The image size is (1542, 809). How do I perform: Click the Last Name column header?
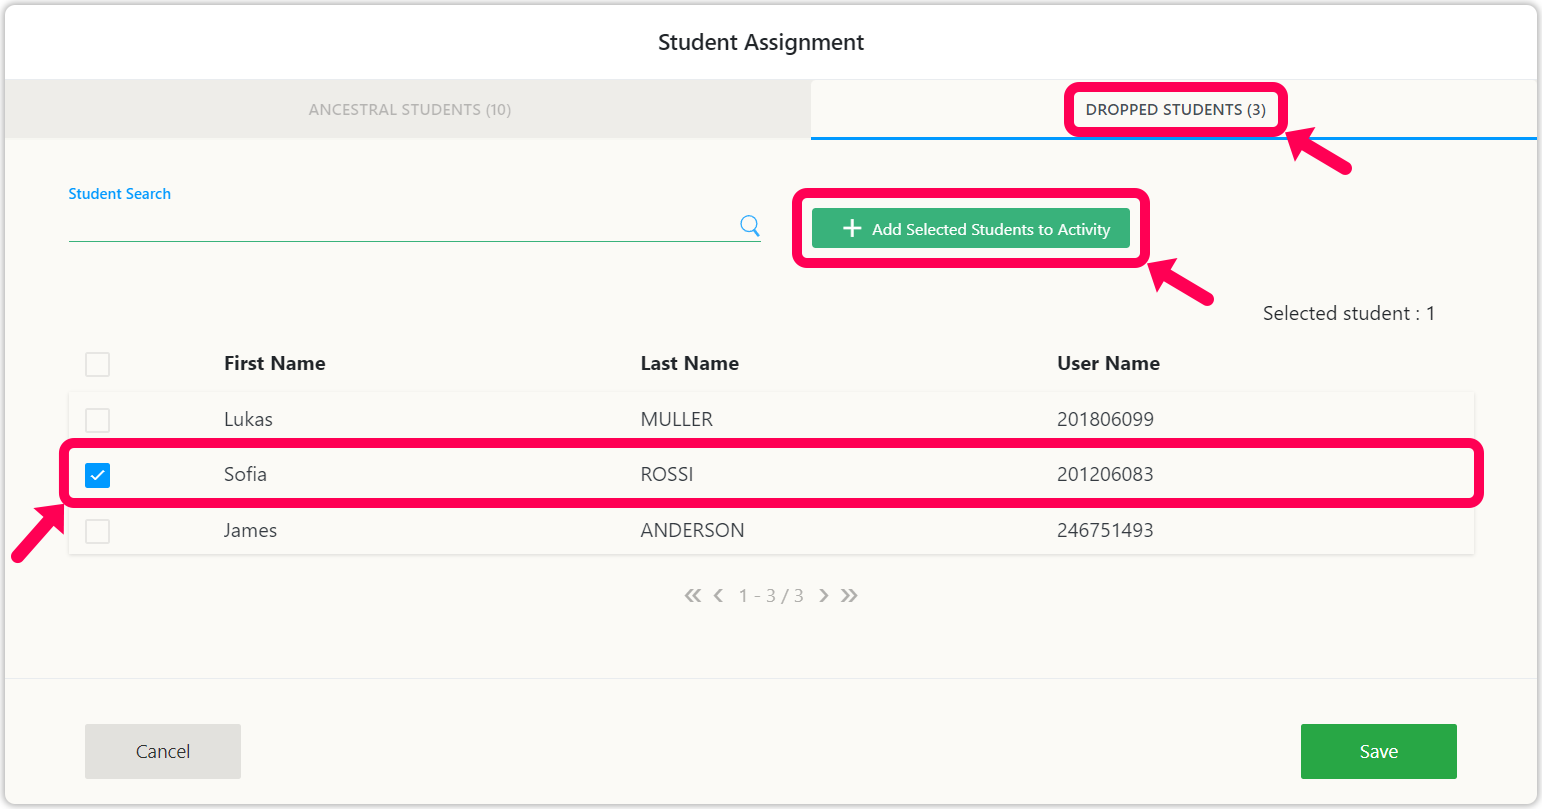click(x=689, y=364)
